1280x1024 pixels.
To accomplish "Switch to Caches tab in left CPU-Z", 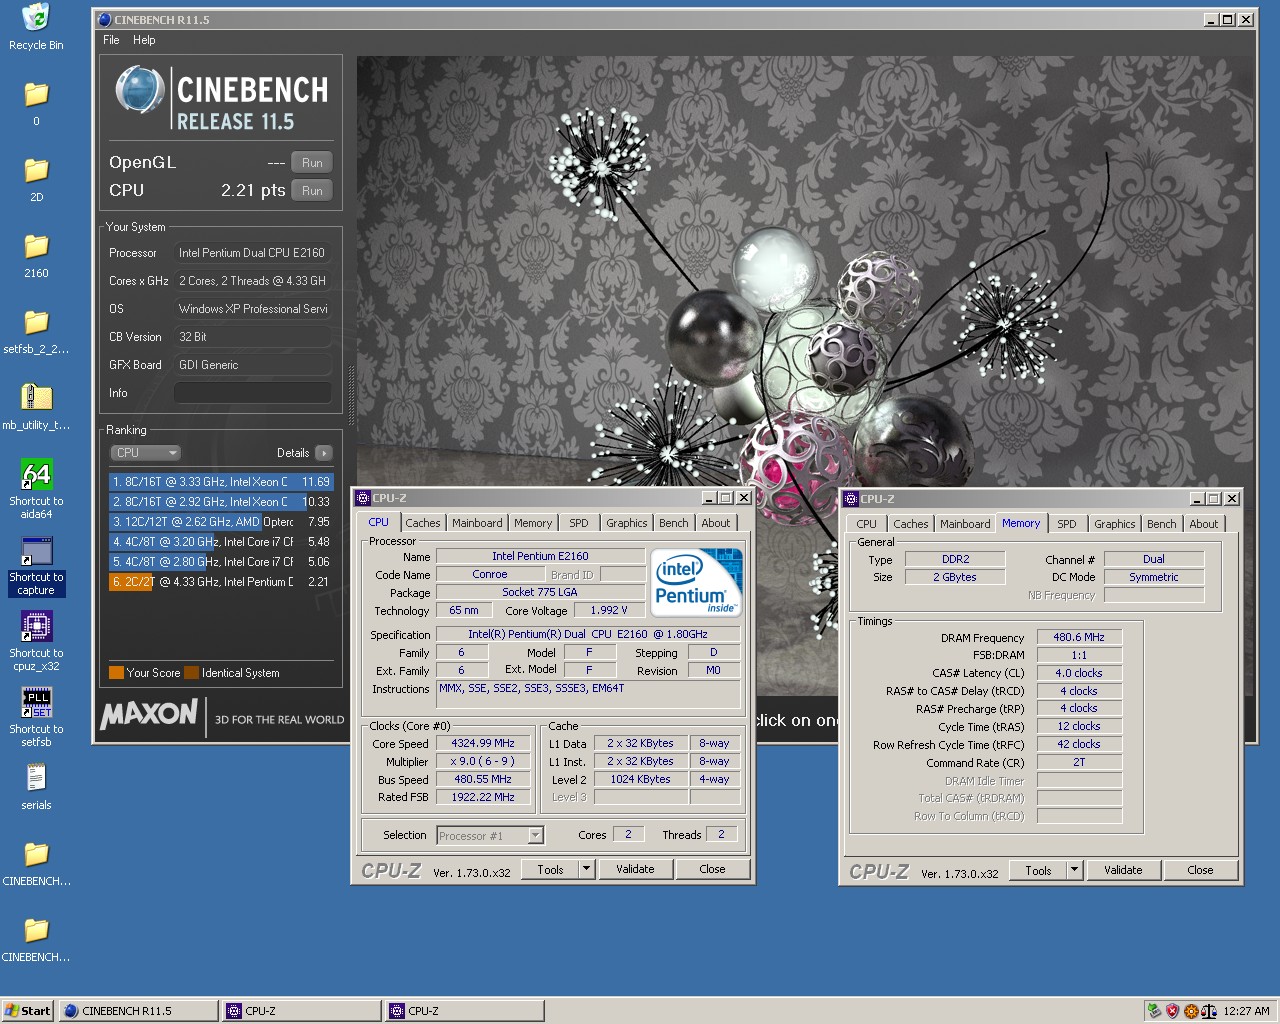I will pyautogui.click(x=423, y=523).
